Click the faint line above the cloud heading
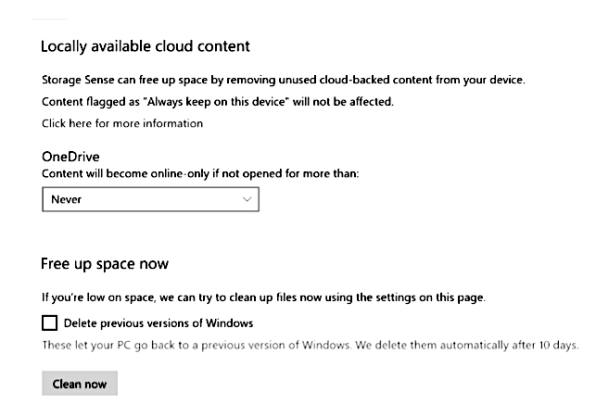Screen dimensions: 596x417 [x=50, y=19]
